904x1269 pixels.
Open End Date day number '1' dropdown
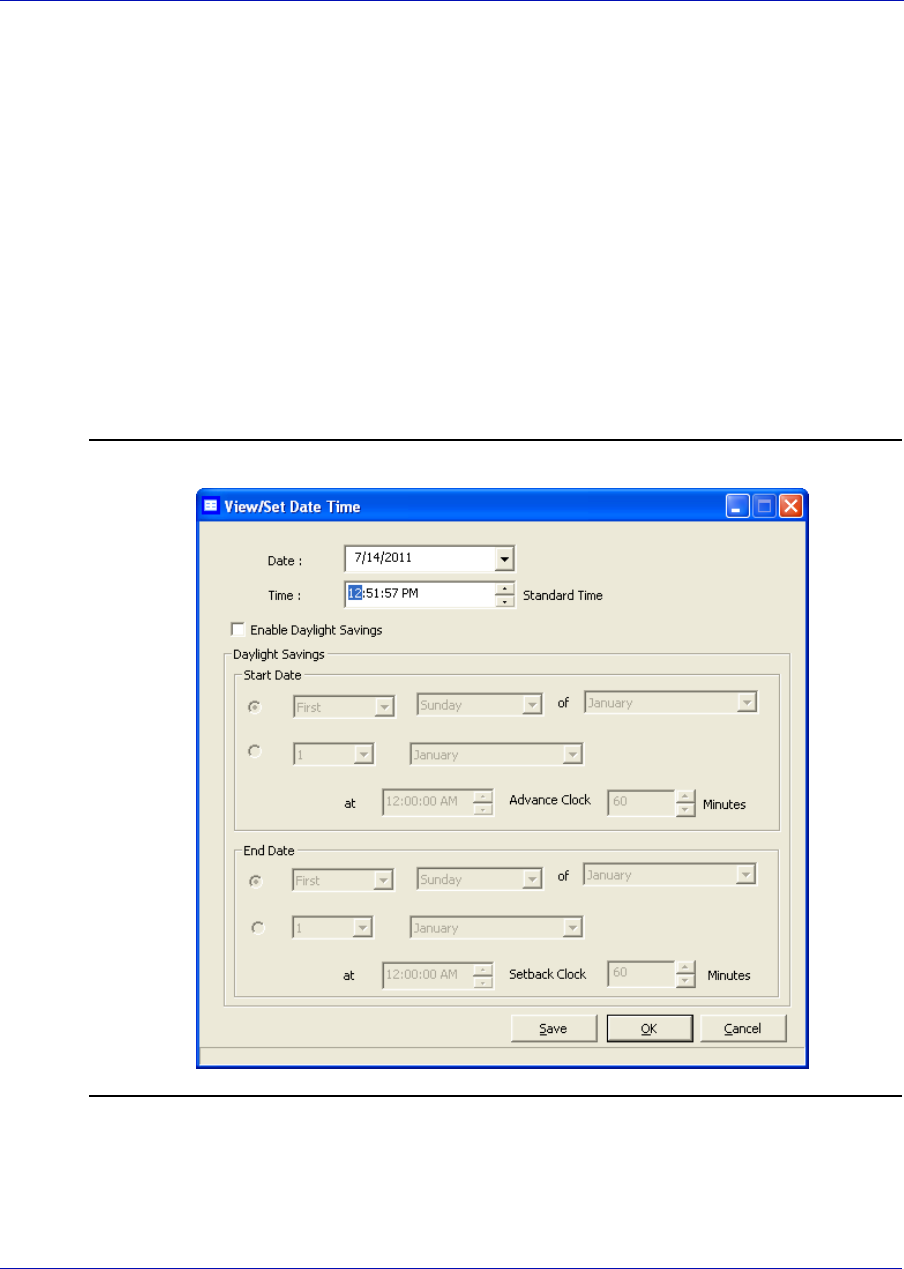click(363, 928)
